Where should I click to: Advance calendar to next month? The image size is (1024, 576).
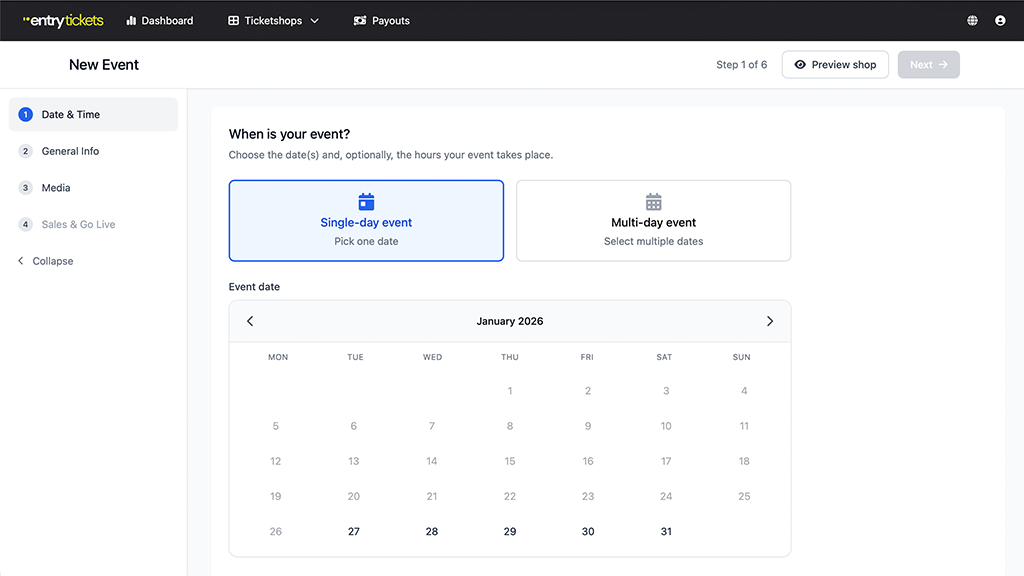click(770, 321)
